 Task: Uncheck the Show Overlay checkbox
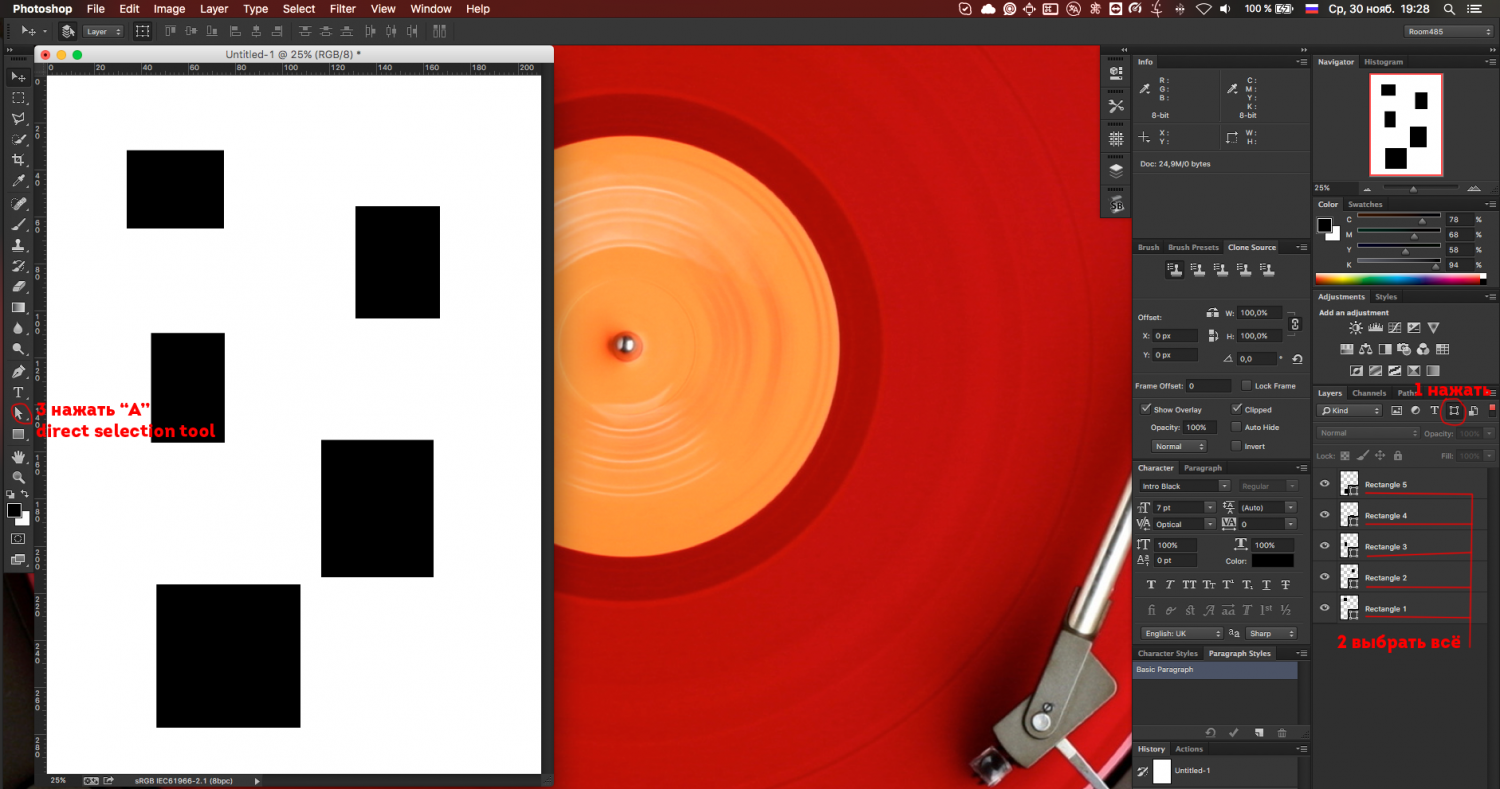pos(1146,409)
